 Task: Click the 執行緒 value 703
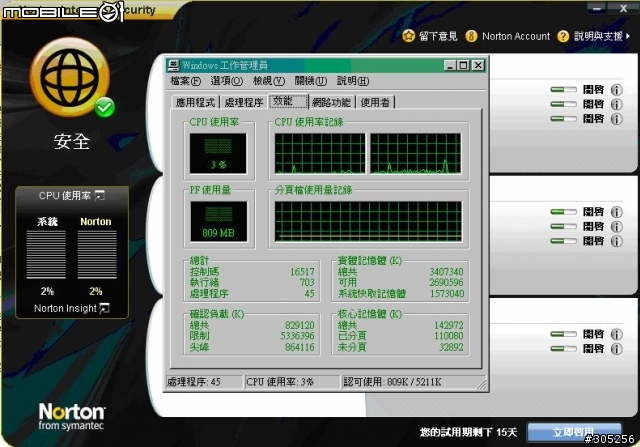(307, 282)
